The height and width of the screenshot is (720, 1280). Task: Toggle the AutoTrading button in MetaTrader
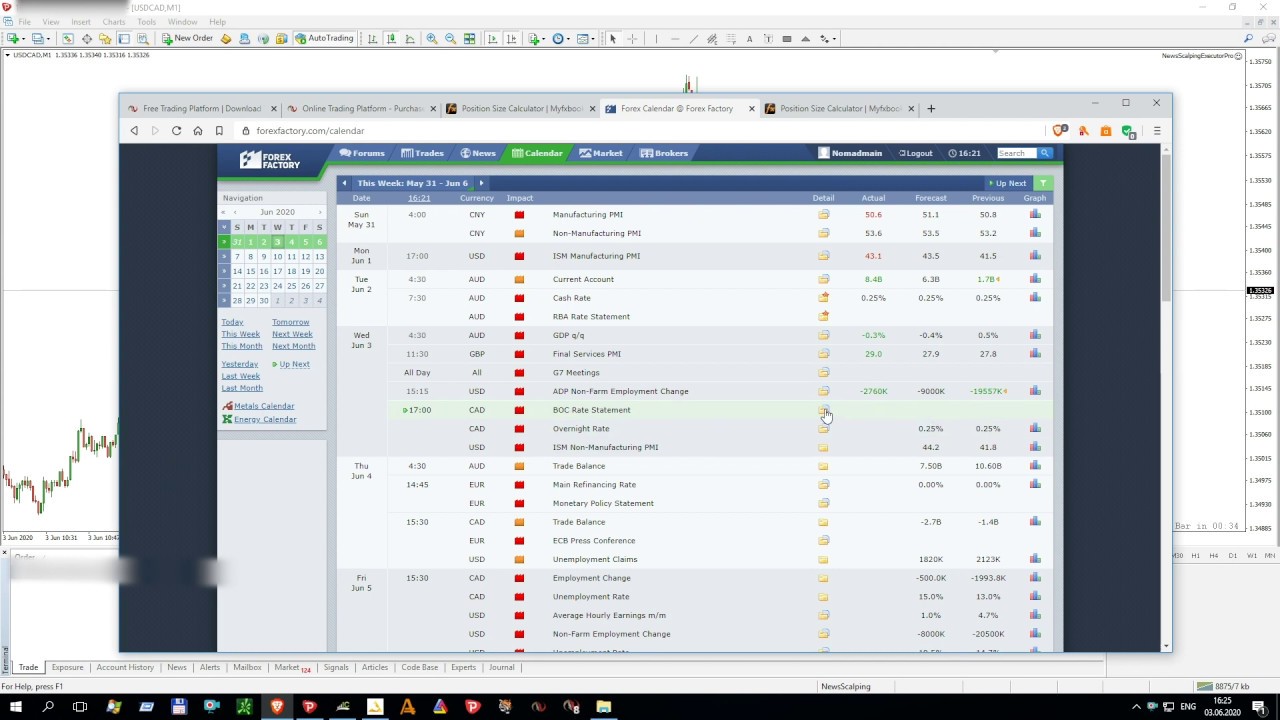324,38
